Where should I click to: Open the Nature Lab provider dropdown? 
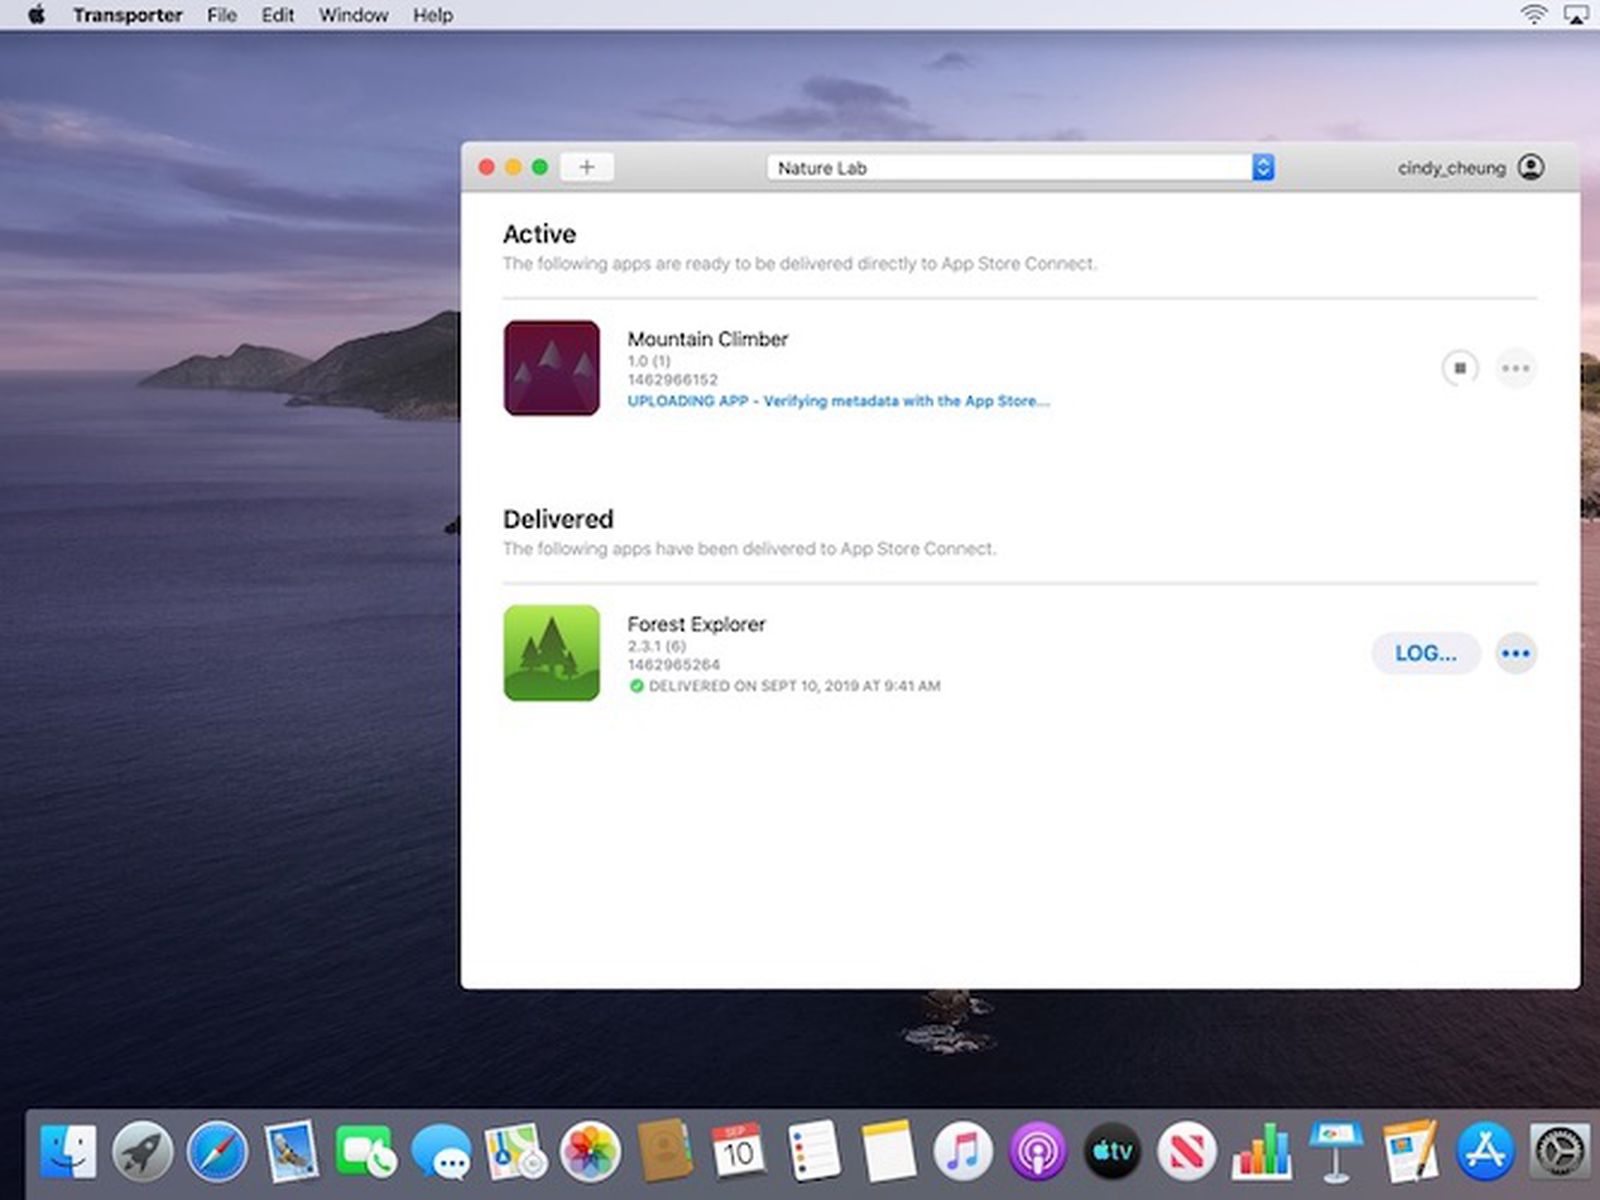[x=1020, y=168]
